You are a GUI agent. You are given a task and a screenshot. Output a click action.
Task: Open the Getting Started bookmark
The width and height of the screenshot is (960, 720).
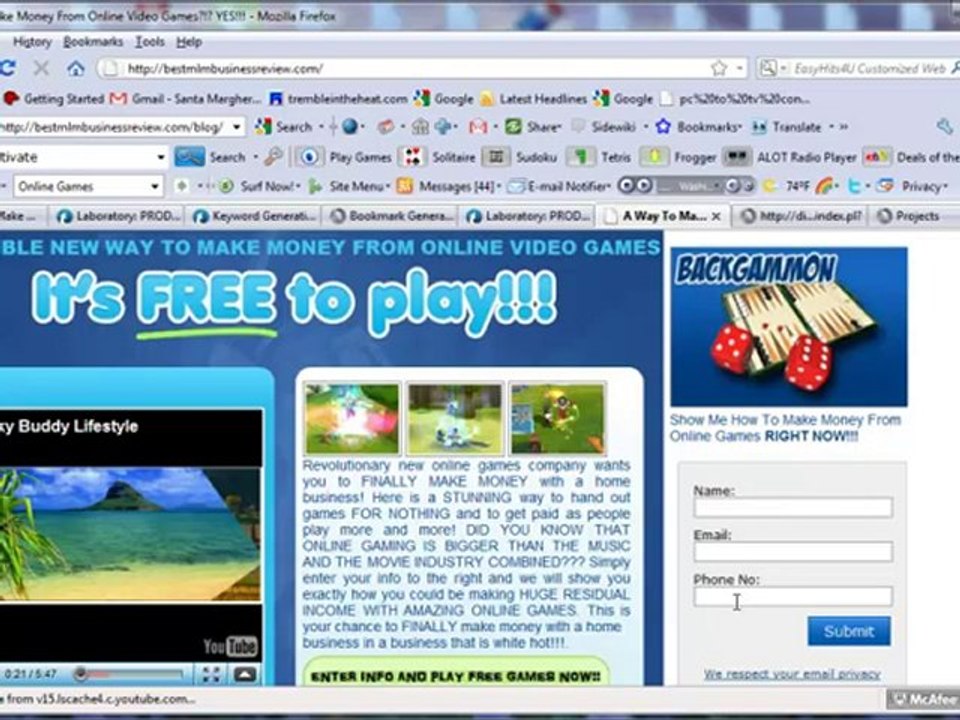[53, 99]
